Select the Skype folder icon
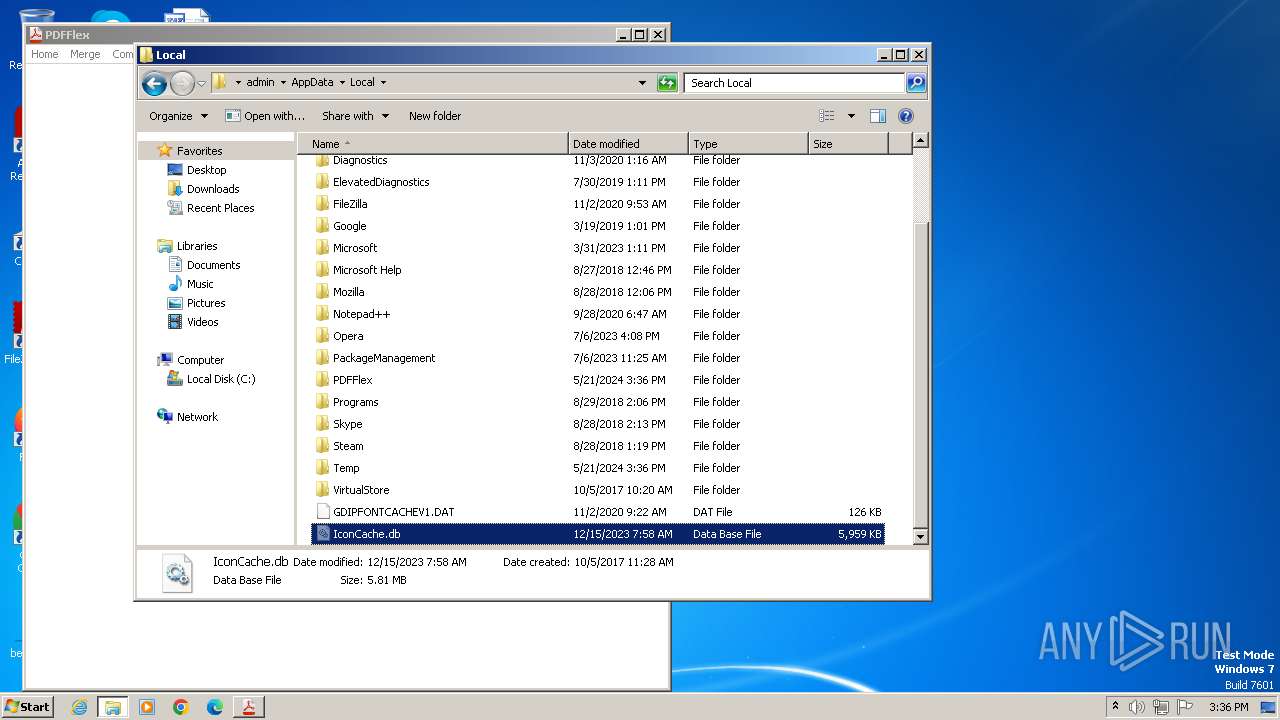The image size is (1280, 720). coord(323,424)
